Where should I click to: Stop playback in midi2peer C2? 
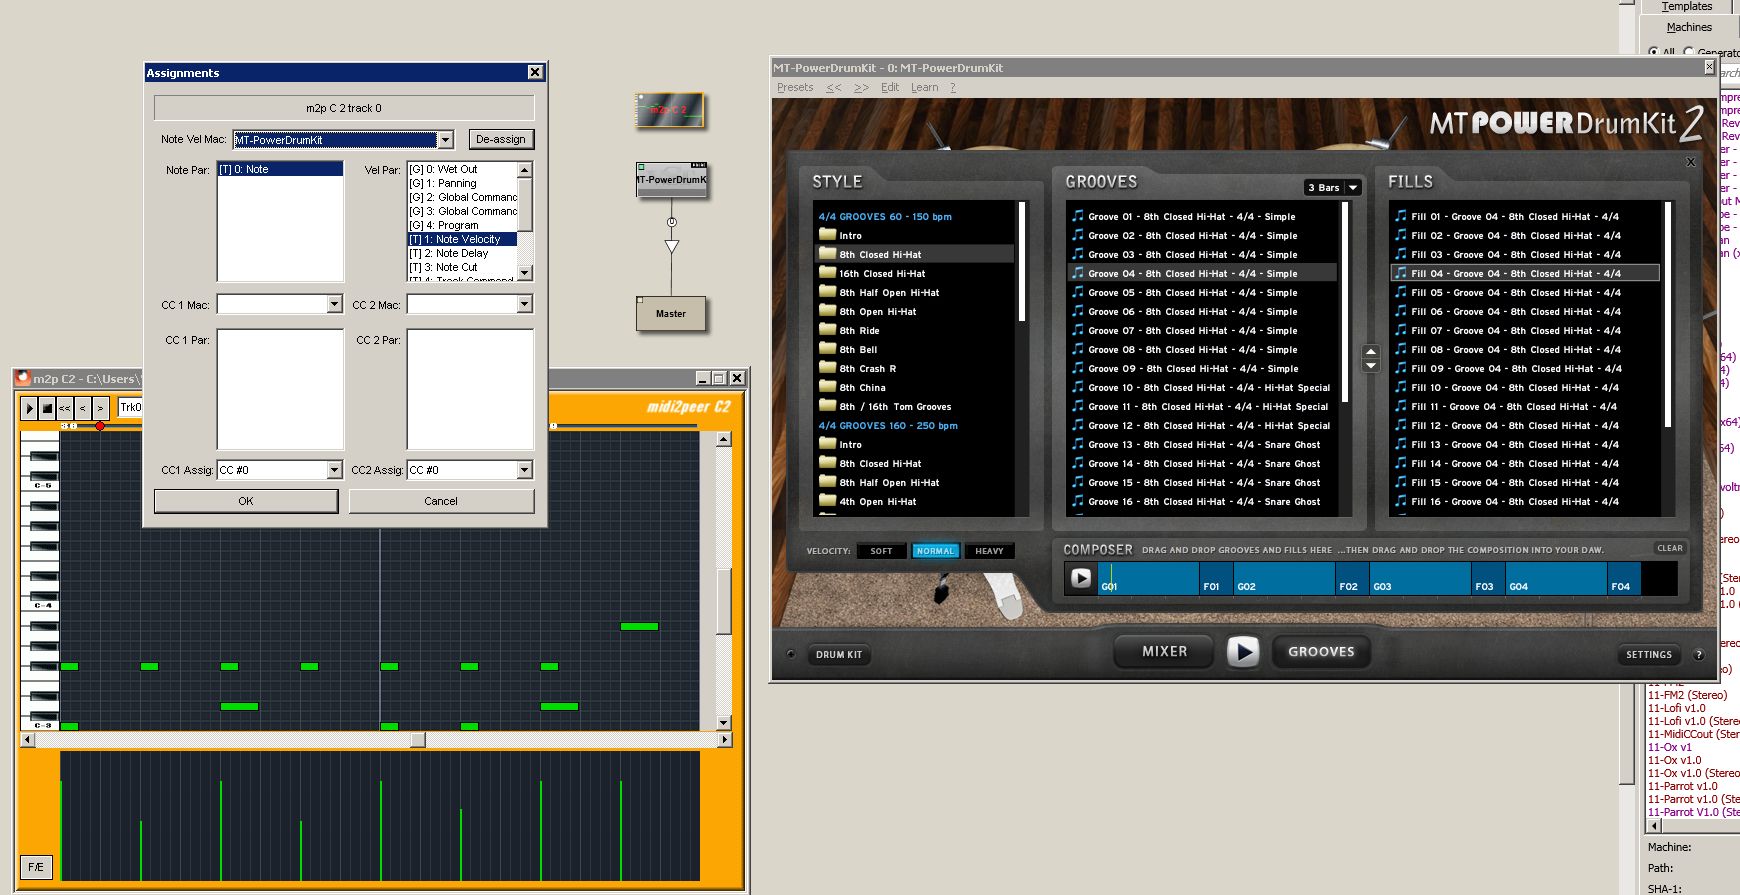(47, 408)
